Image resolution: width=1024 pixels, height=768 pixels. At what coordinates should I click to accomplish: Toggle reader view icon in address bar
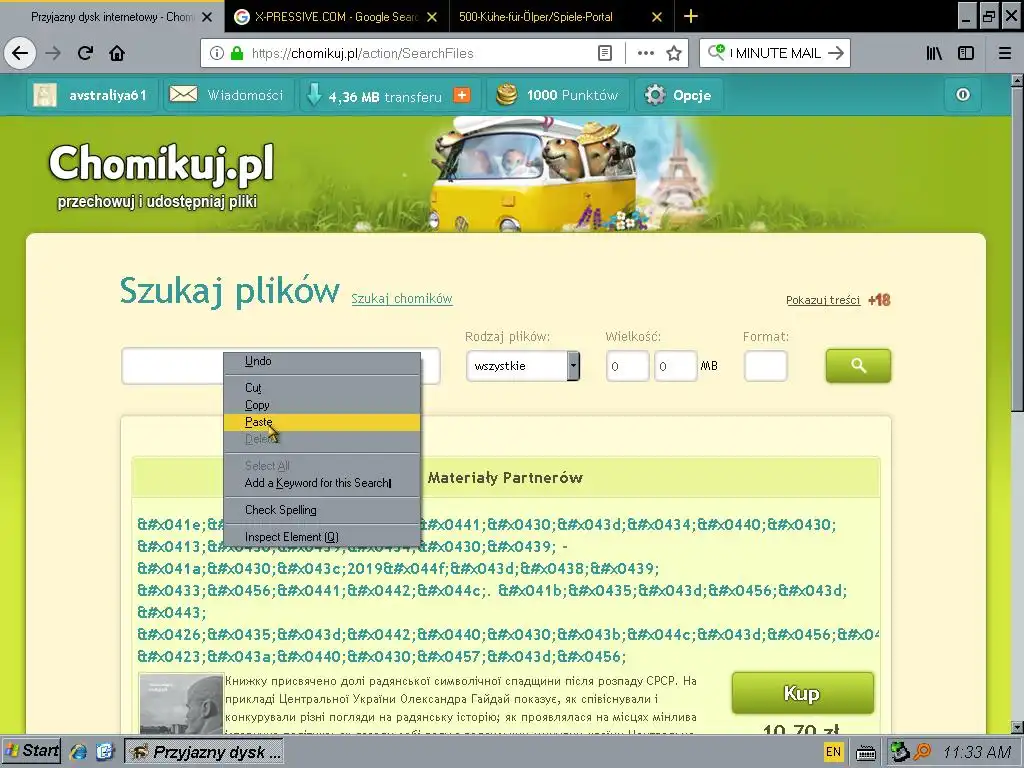coord(605,54)
